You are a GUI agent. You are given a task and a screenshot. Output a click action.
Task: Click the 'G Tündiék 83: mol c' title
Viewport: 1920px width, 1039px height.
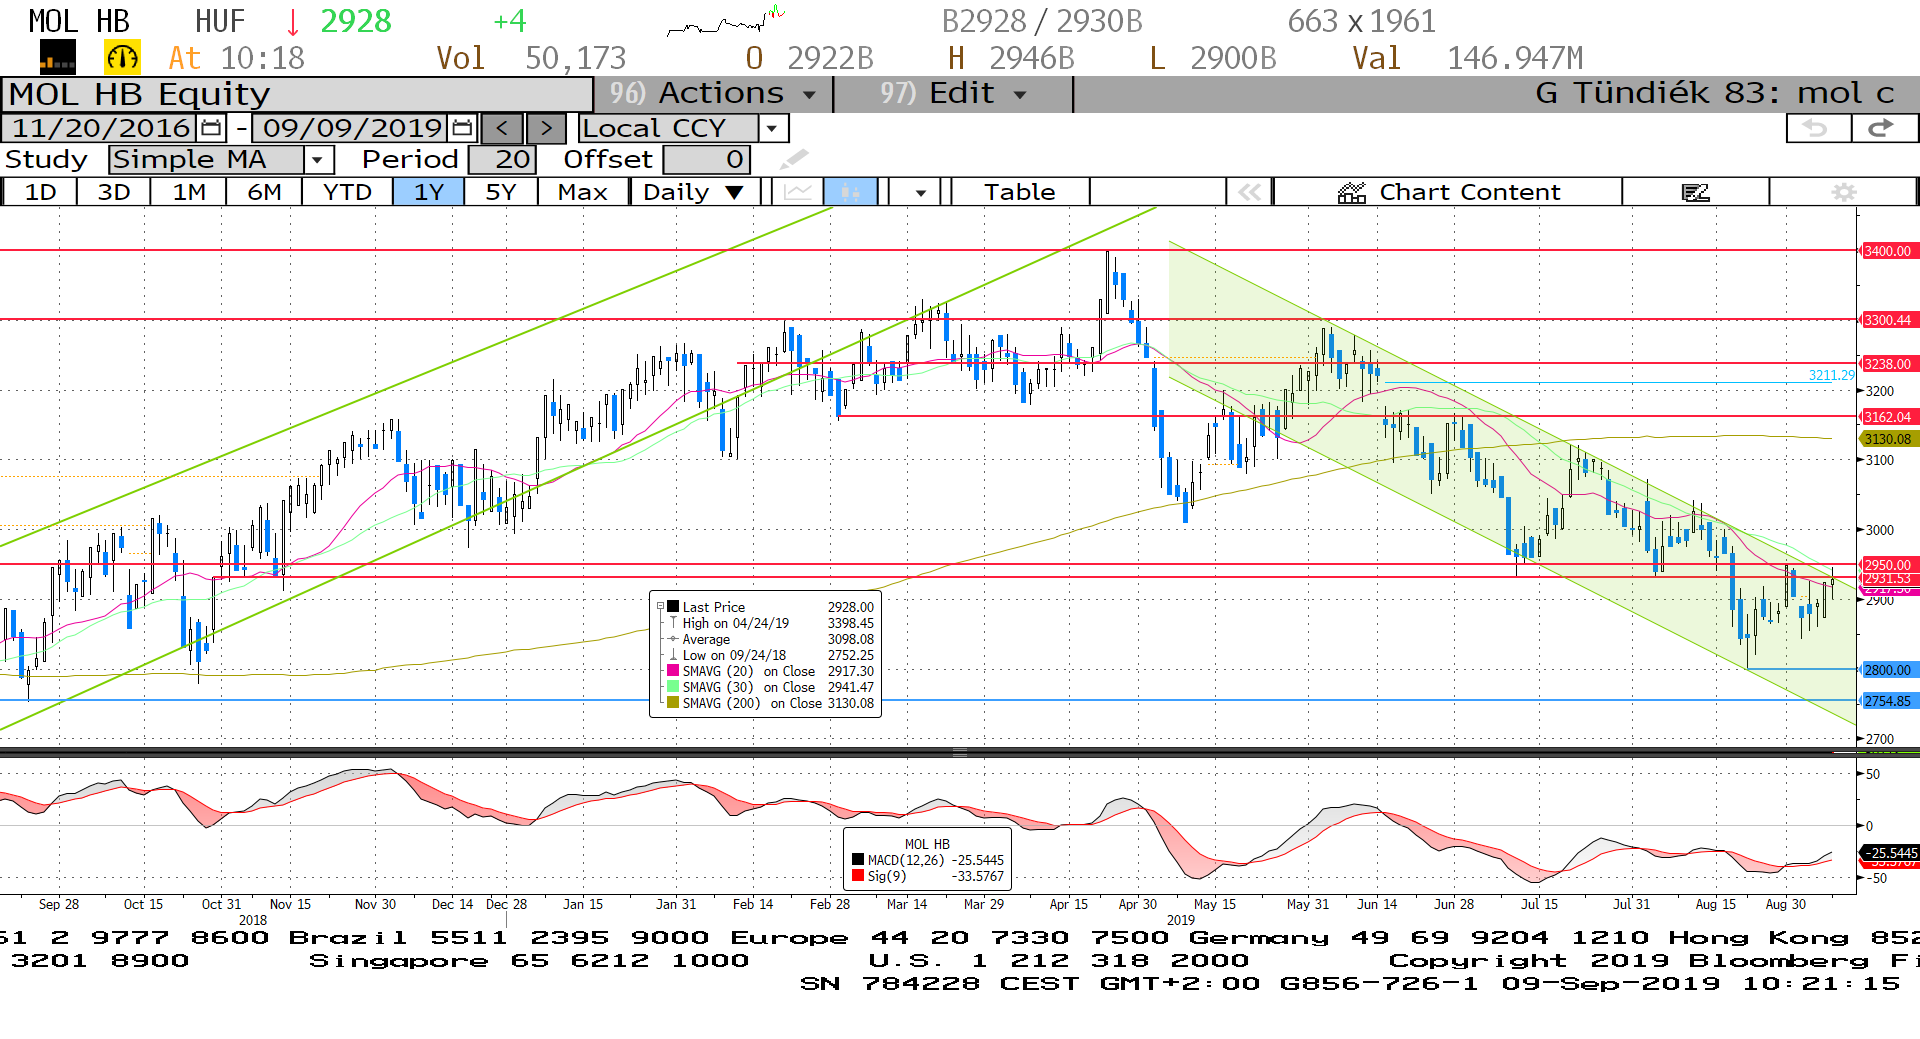[1714, 94]
